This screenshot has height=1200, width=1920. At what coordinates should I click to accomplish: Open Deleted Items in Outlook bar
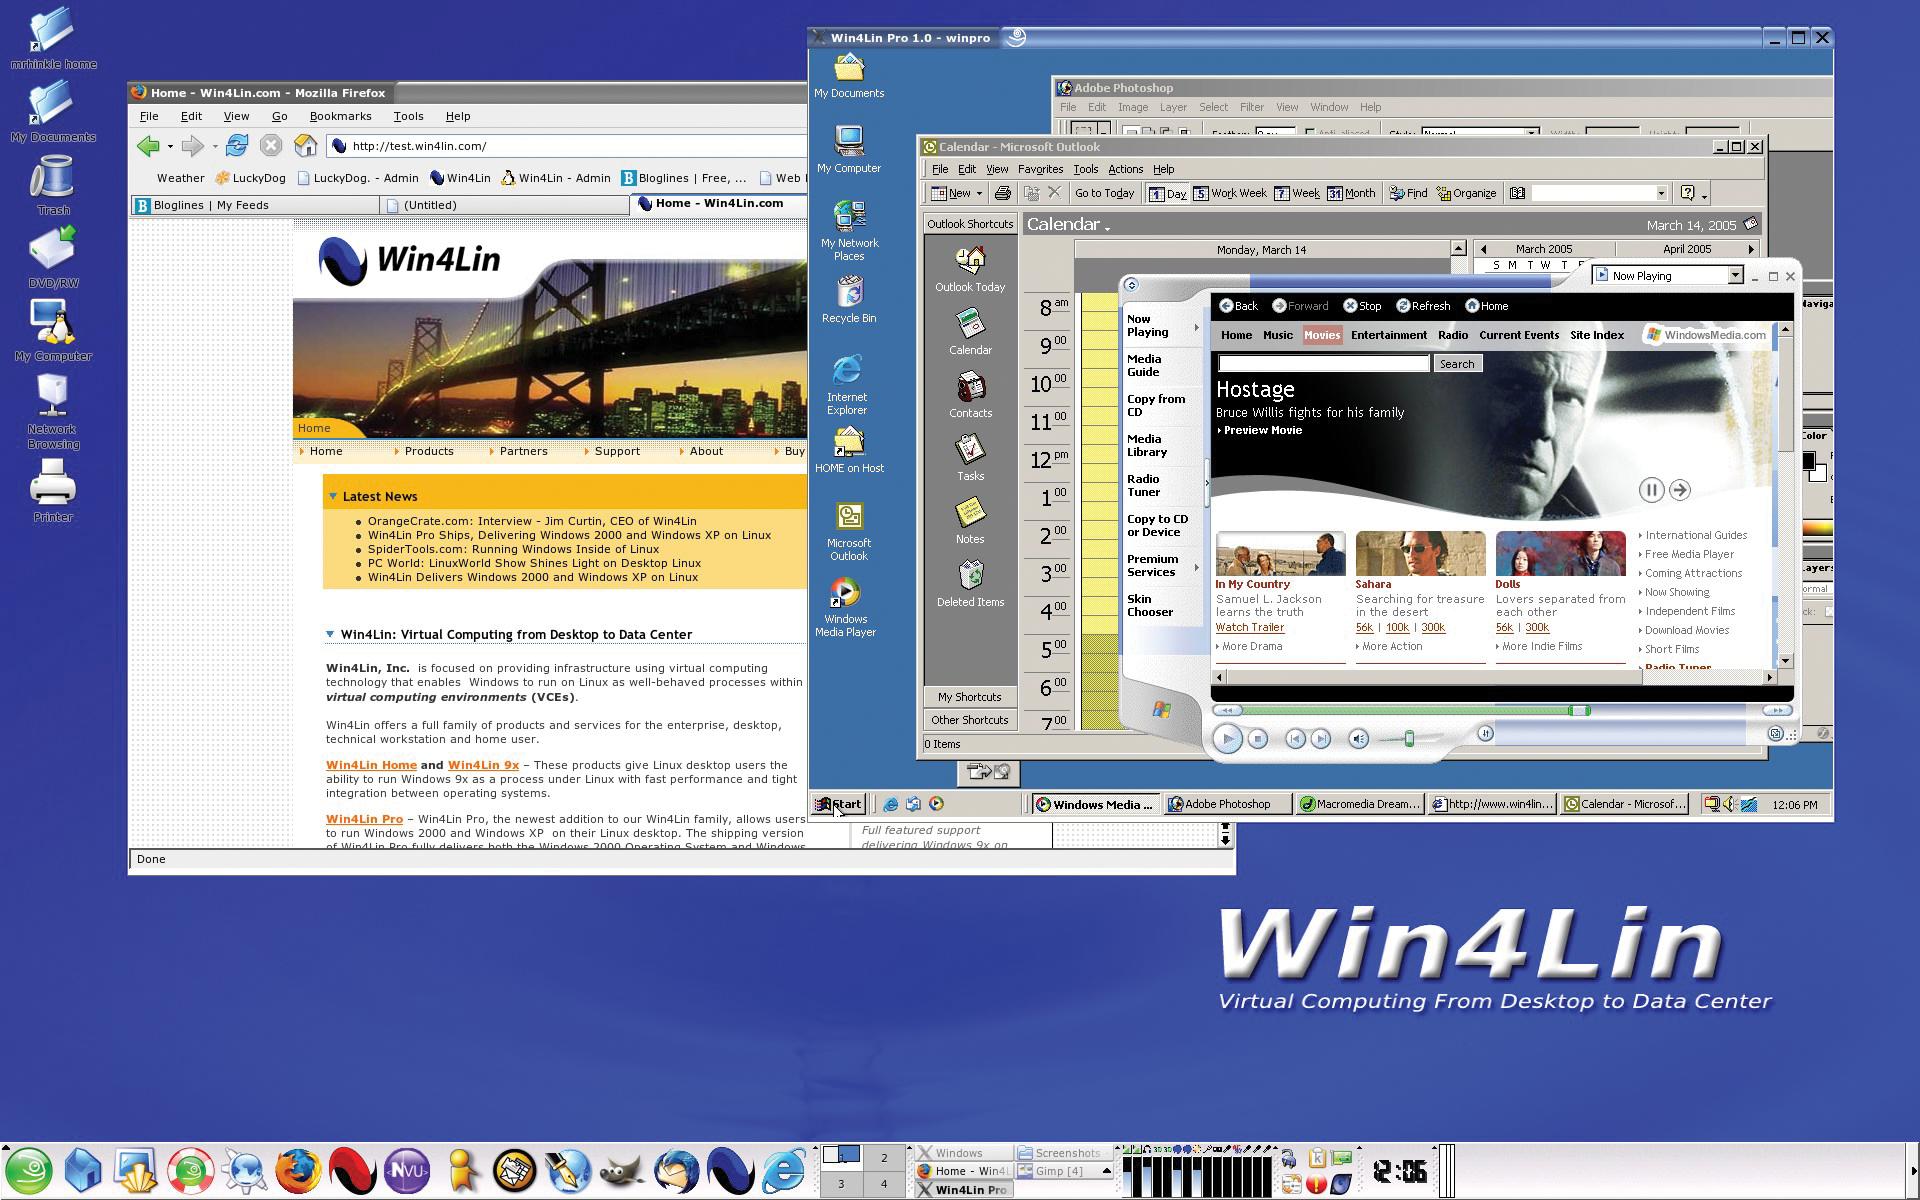point(970,584)
